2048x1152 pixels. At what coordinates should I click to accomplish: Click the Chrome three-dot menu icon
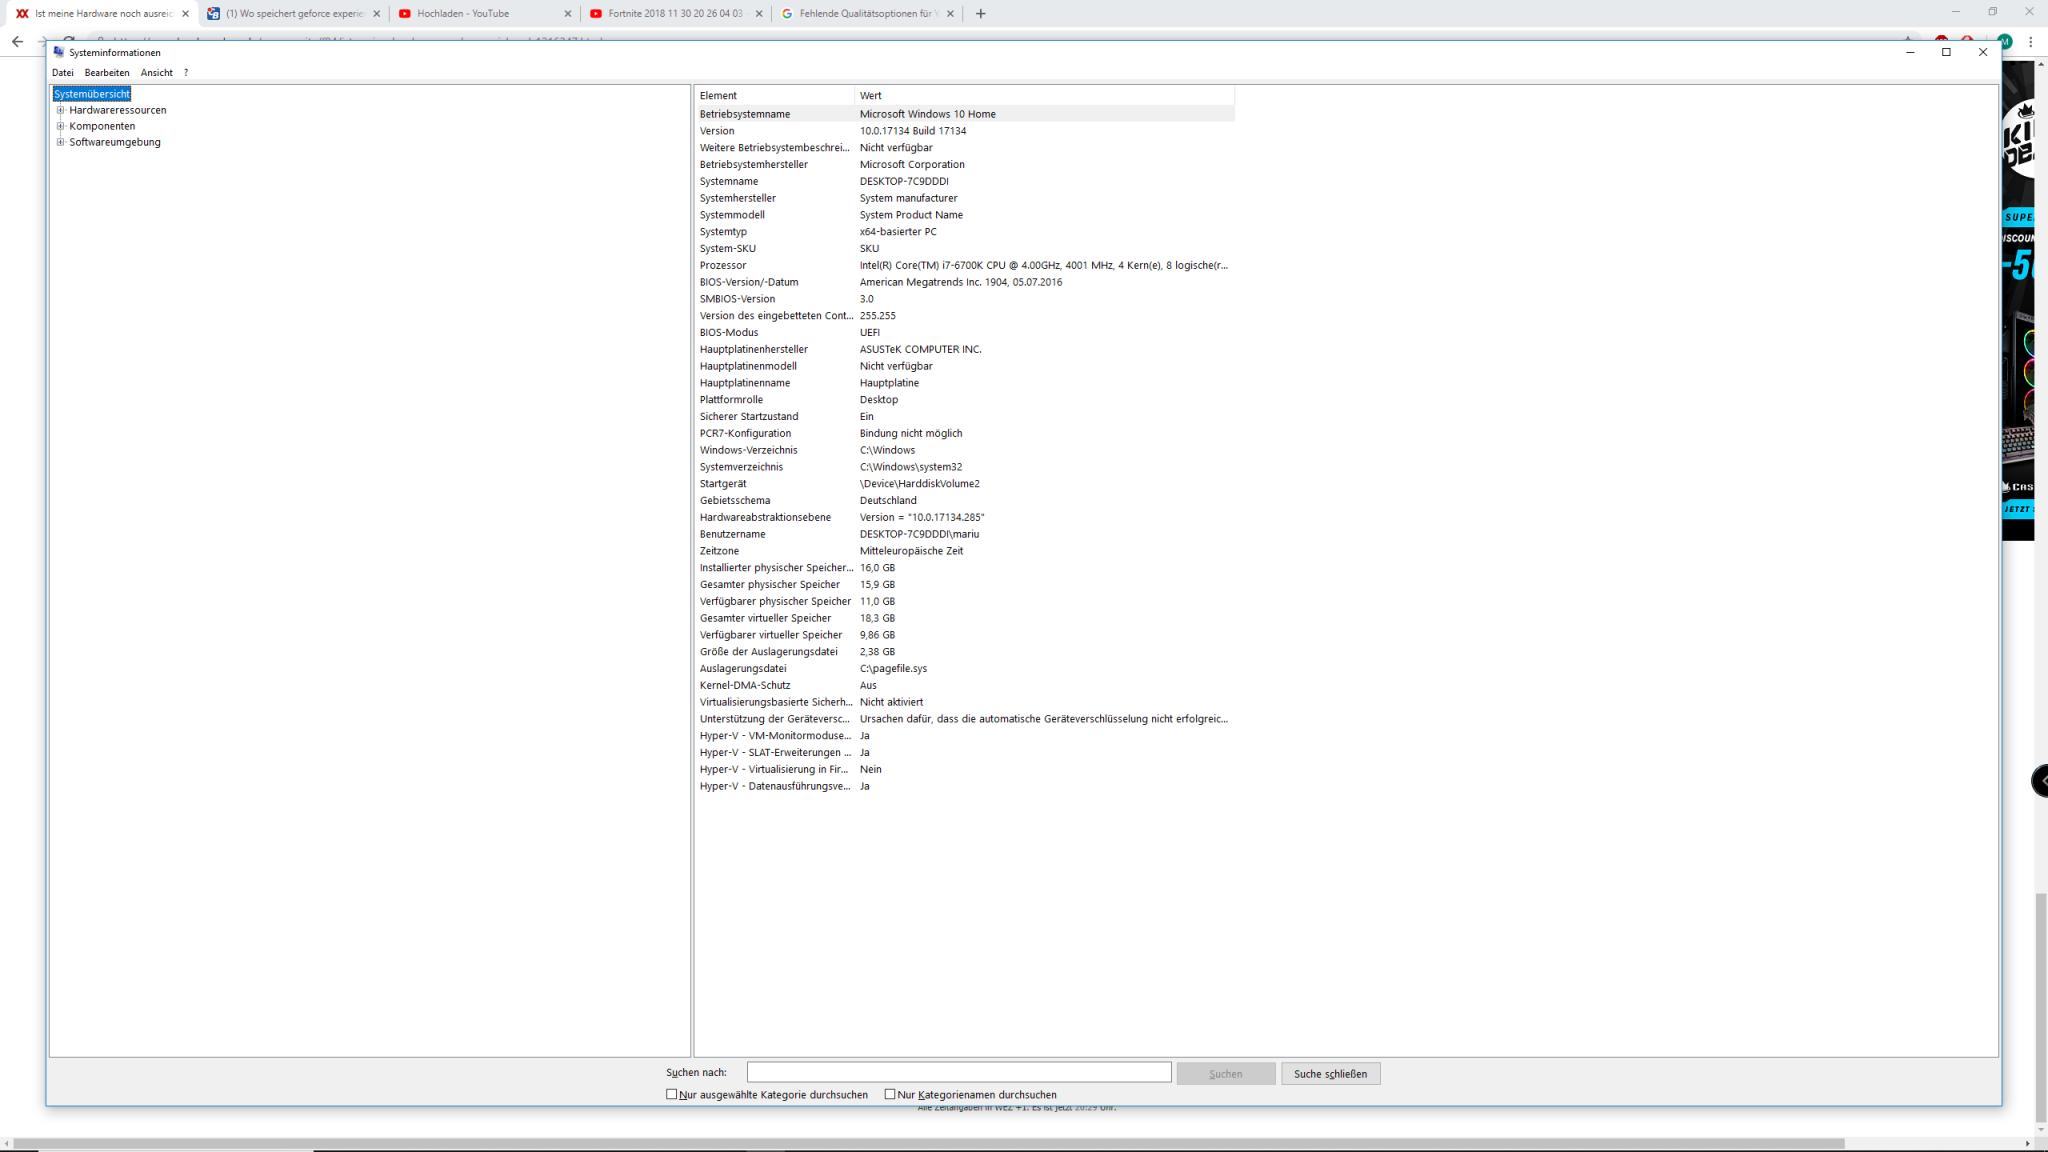(x=2031, y=42)
